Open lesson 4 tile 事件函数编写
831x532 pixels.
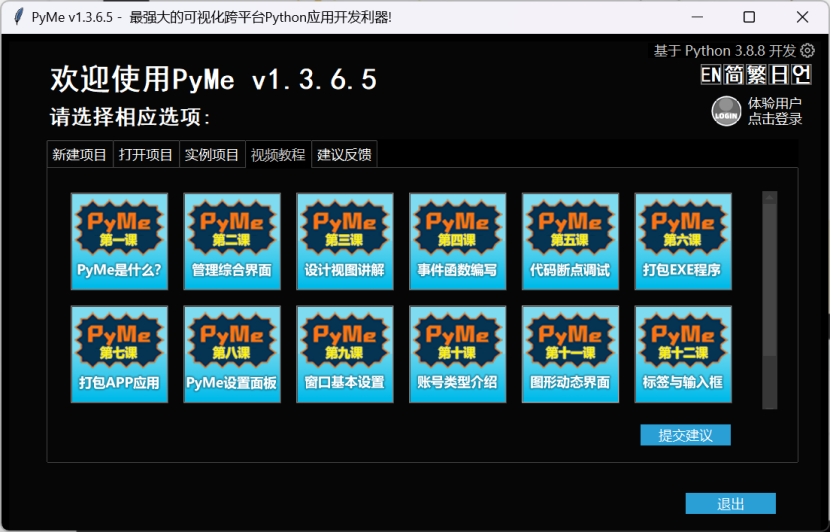[x=457, y=242]
